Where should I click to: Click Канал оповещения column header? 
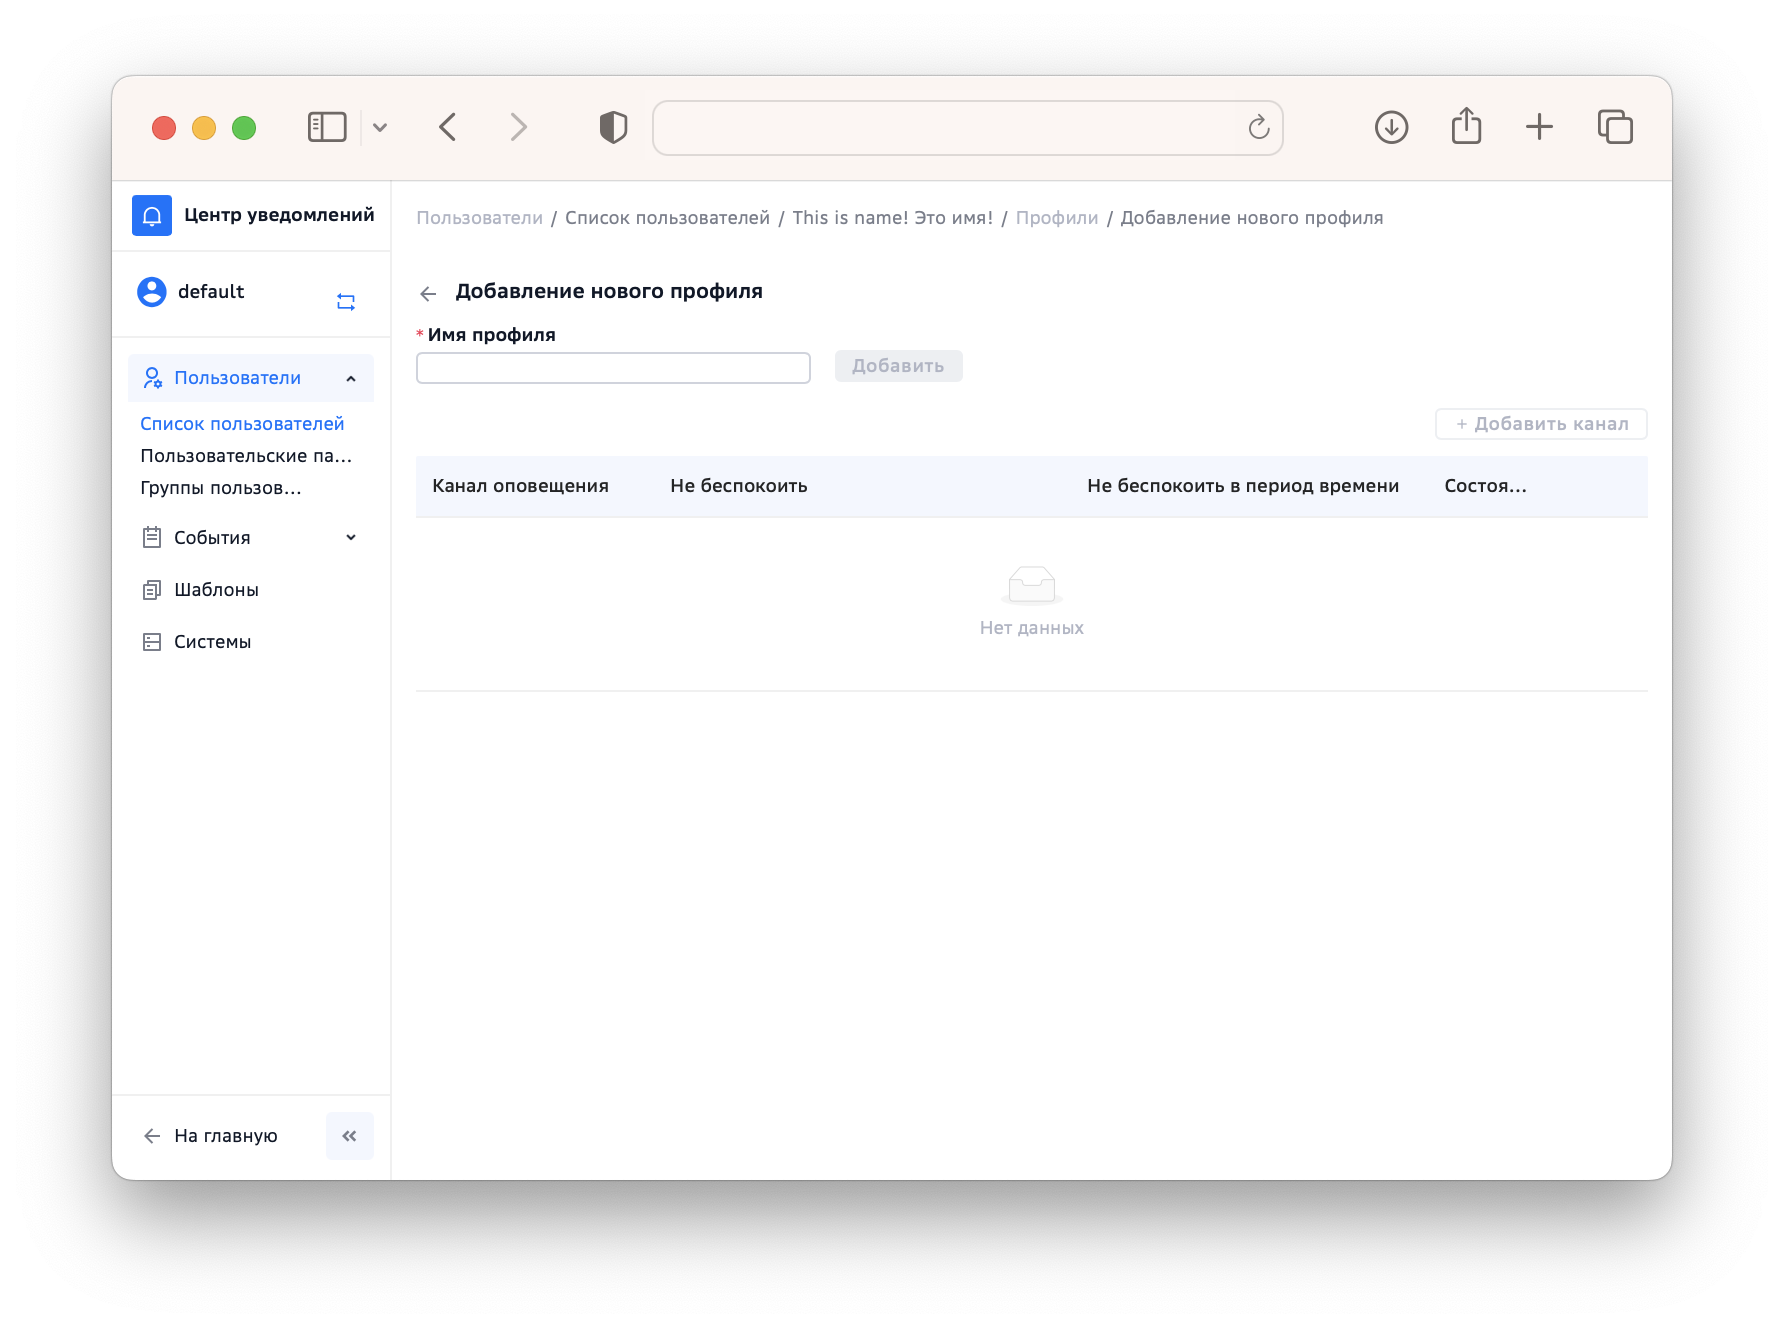520,486
